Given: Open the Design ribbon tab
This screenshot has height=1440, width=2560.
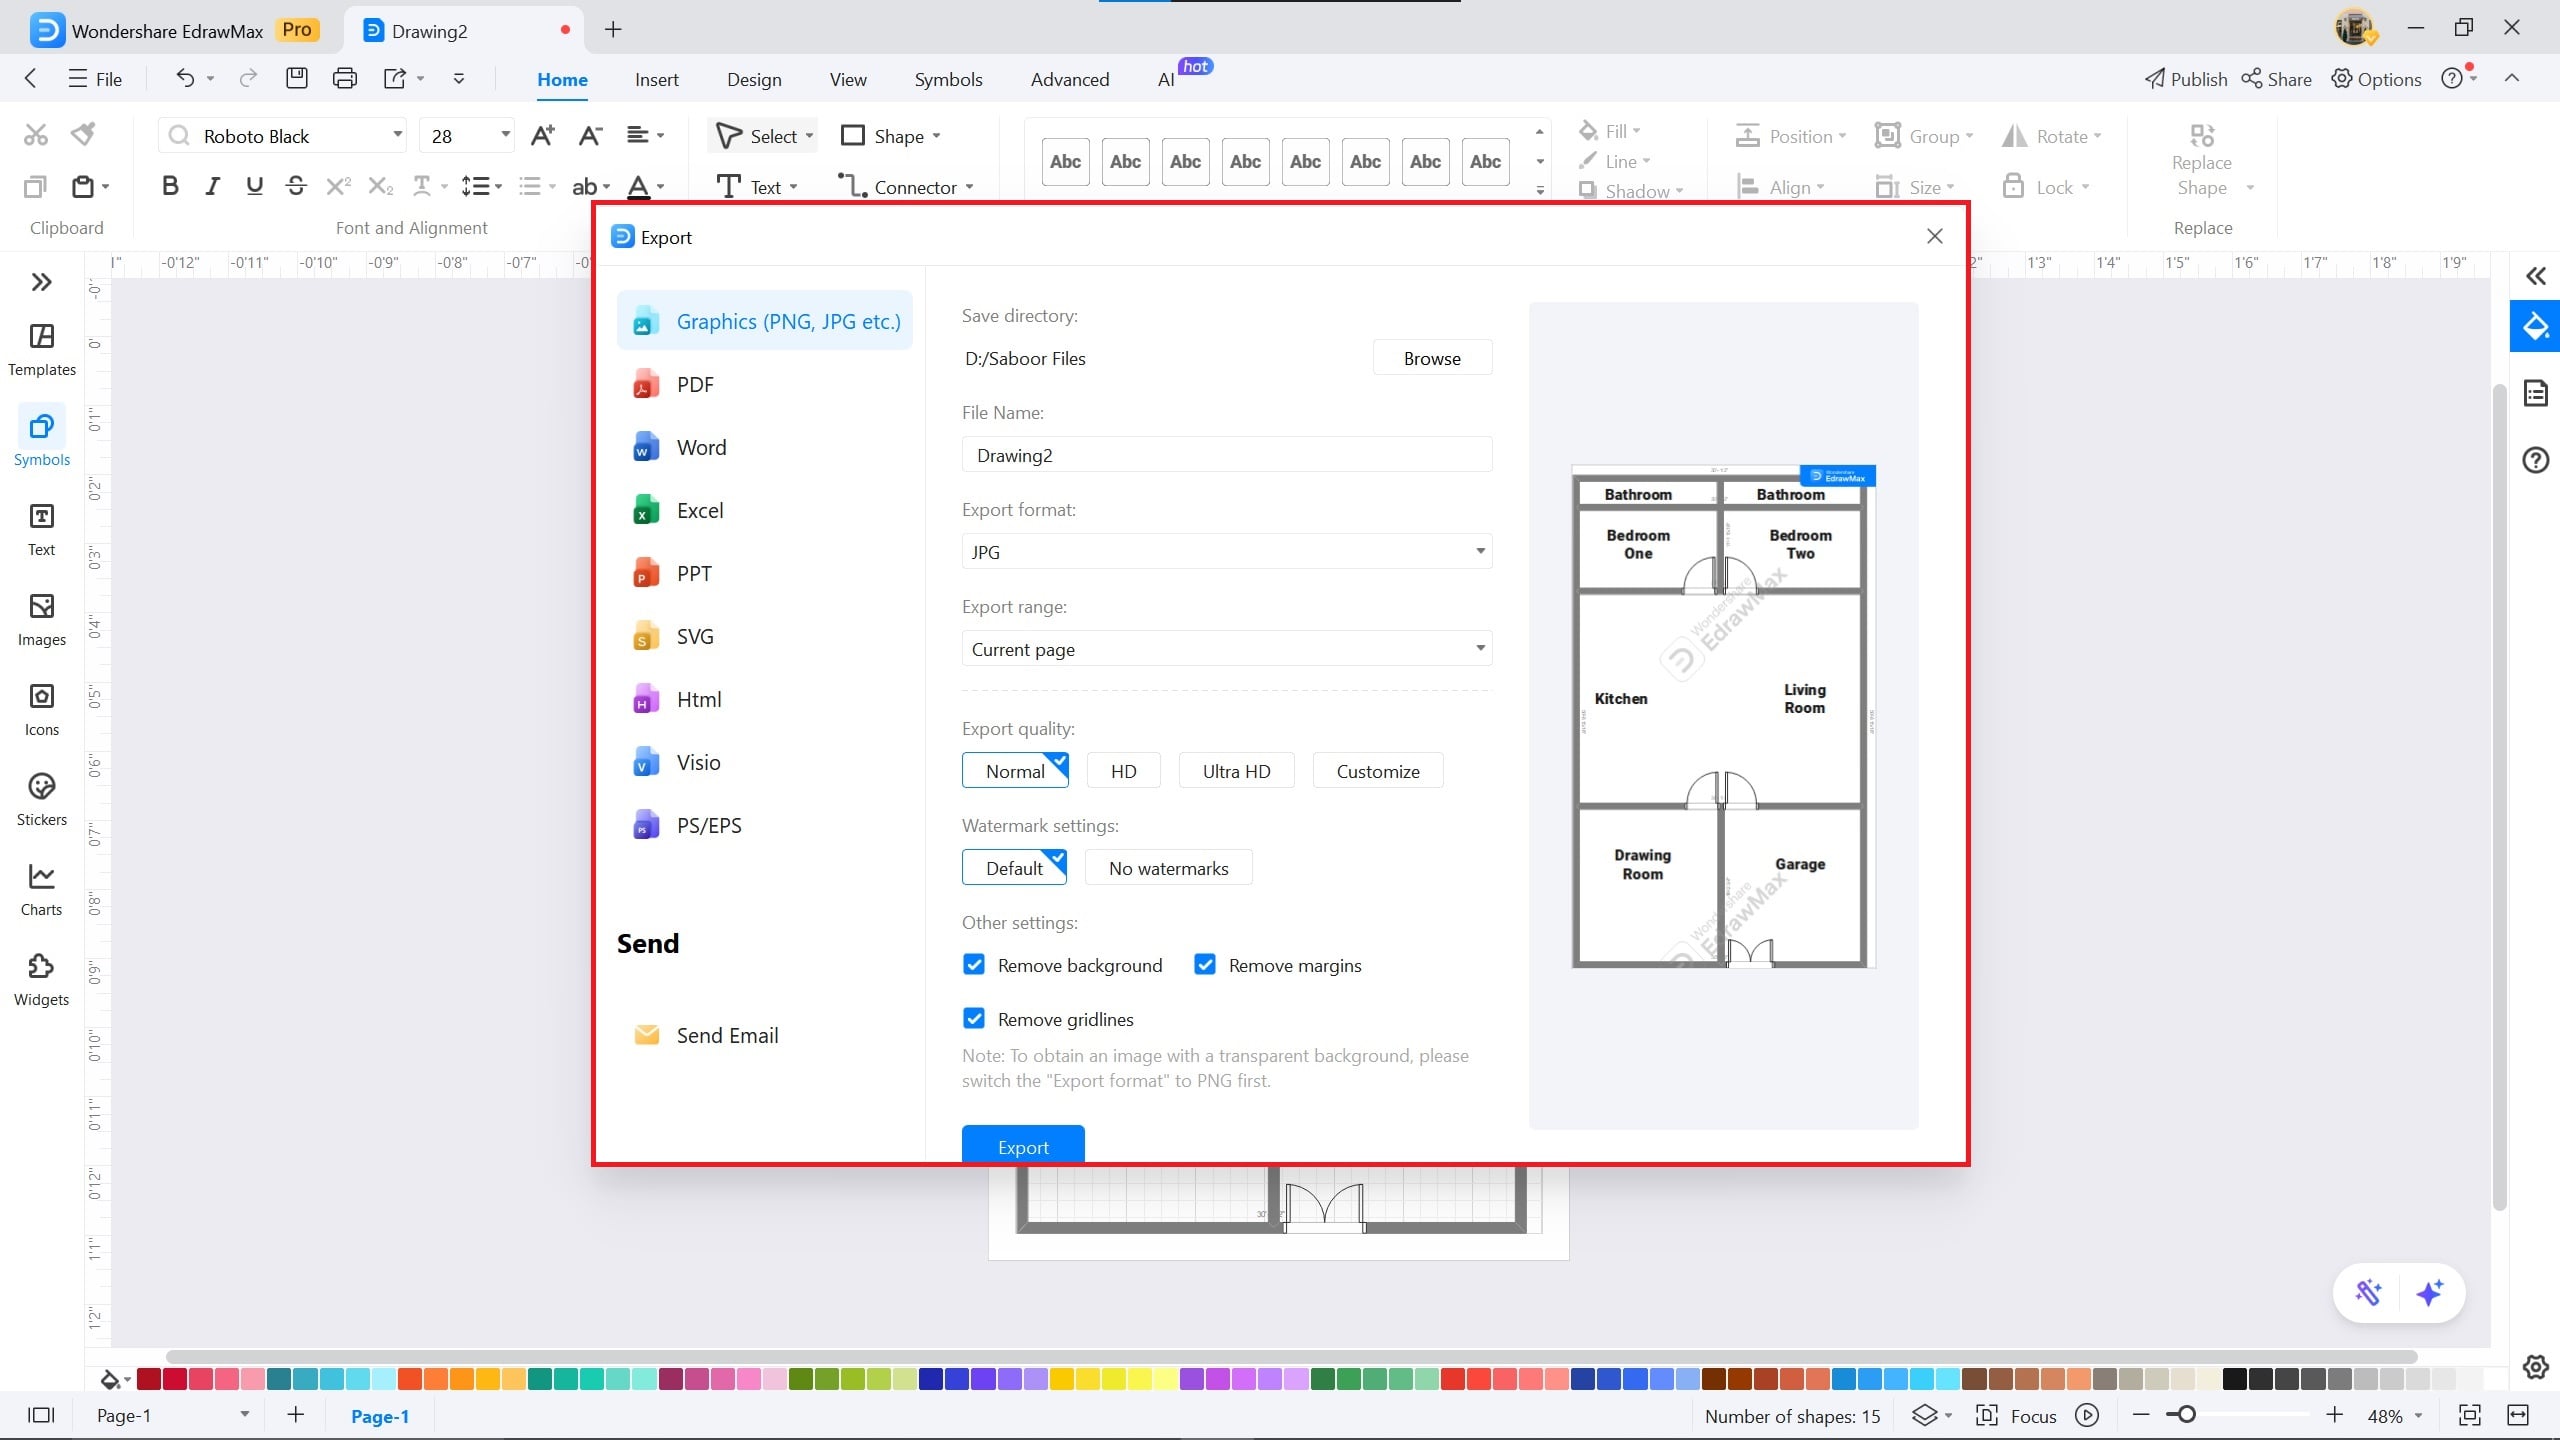Looking at the screenshot, I should 754,79.
